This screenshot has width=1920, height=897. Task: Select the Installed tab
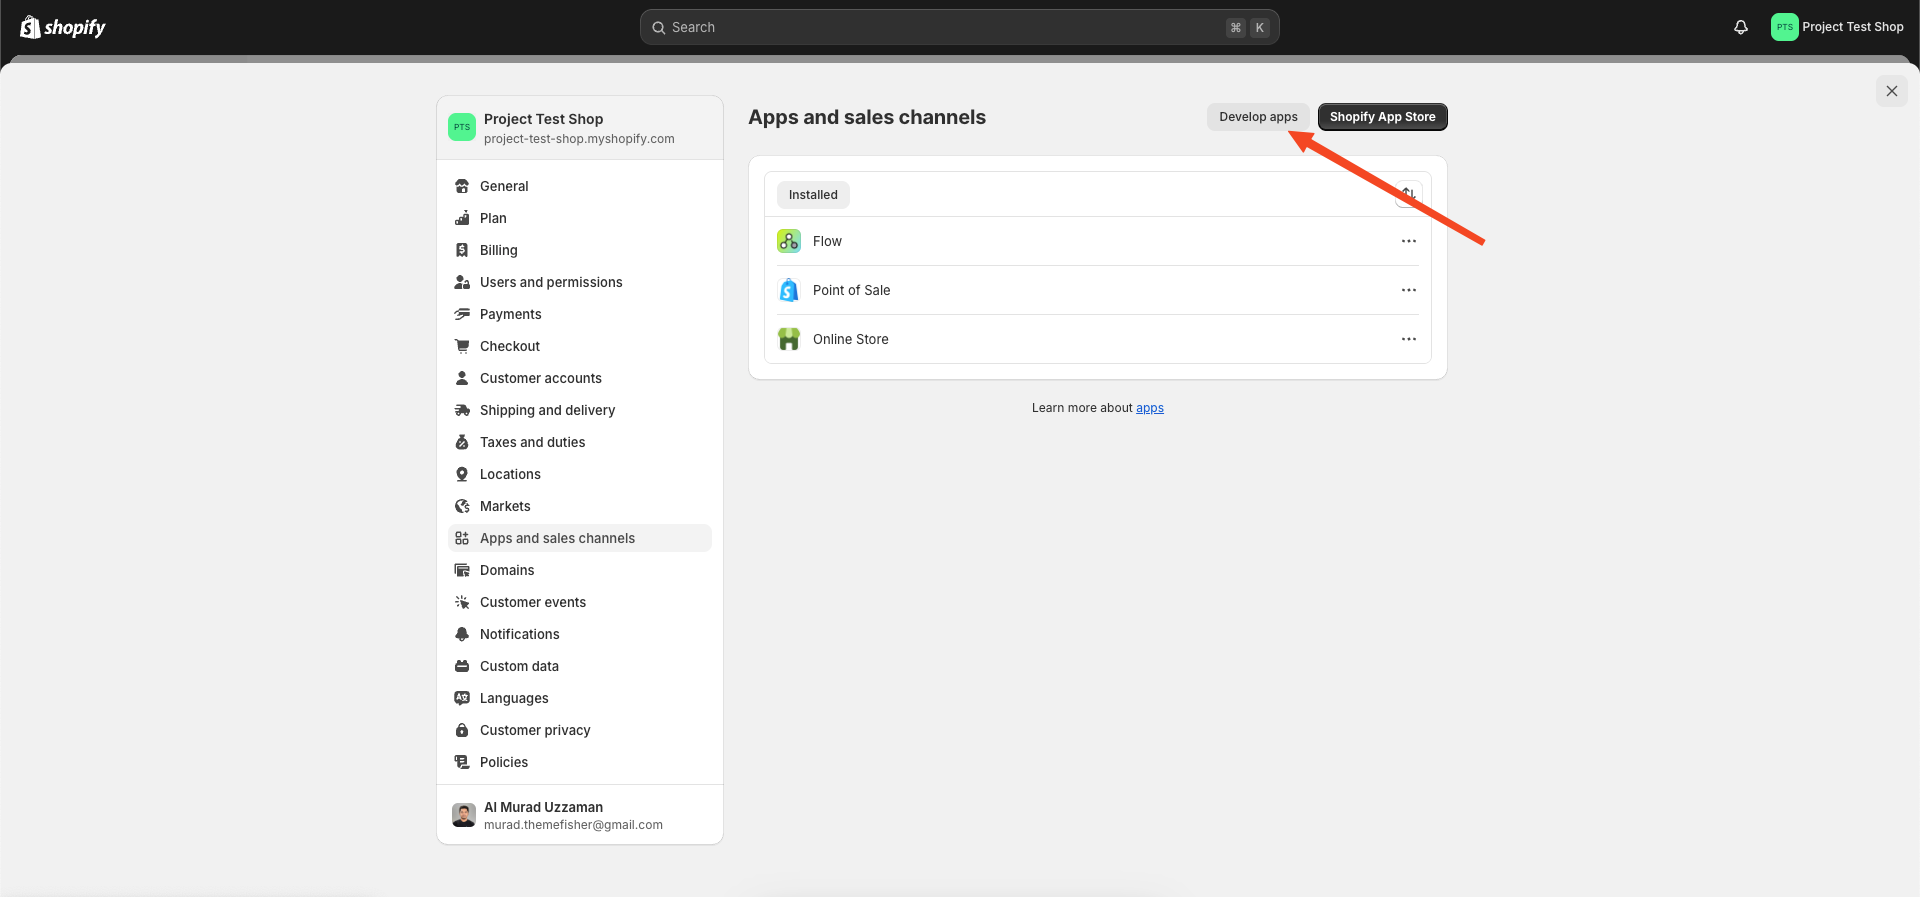pyautogui.click(x=813, y=195)
